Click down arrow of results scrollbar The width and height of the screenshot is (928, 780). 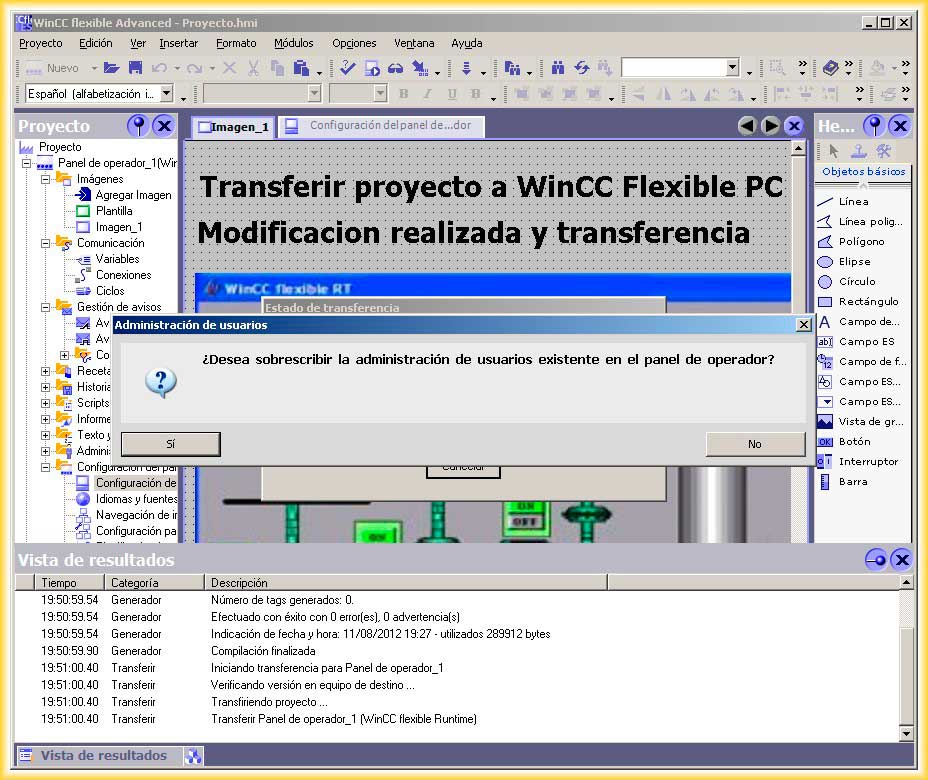pyautogui.click(x=906, y=733)
